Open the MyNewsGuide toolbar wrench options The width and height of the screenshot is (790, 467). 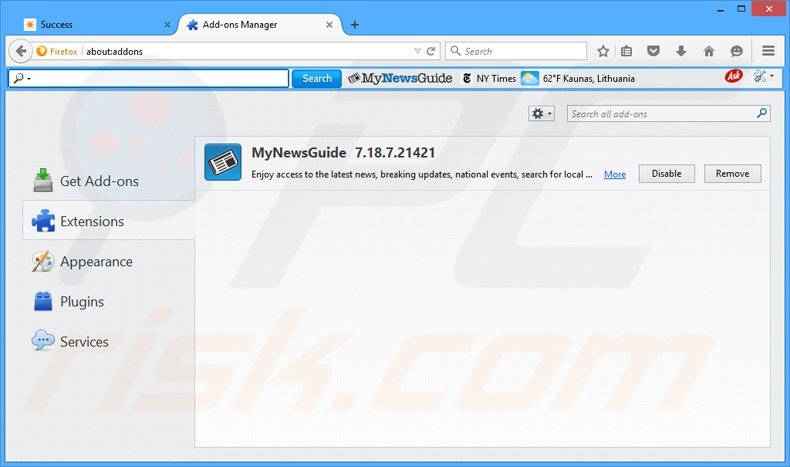tap(763, 77)
